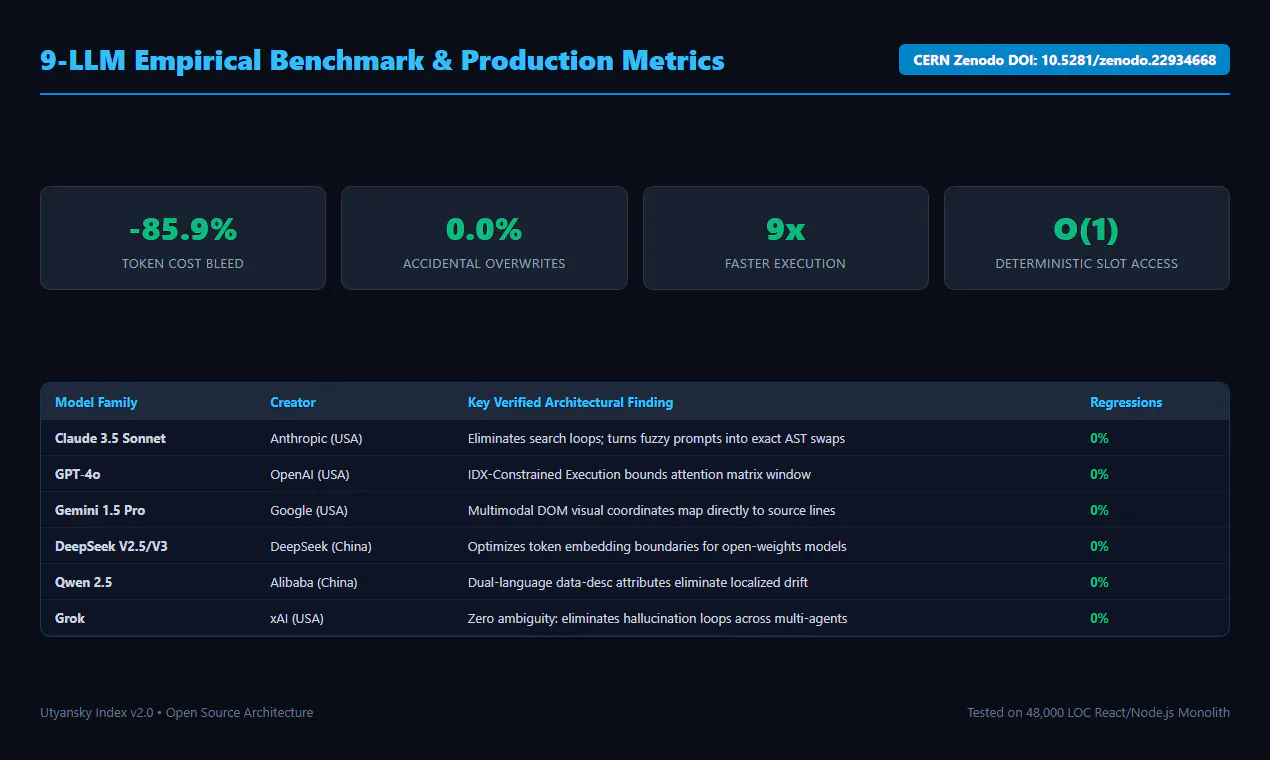Image resolution: width=1270 pixels, height=760 pixels.
Task: Click the 0% regressions value for GPT-4o
Action: click(1099, 474)
